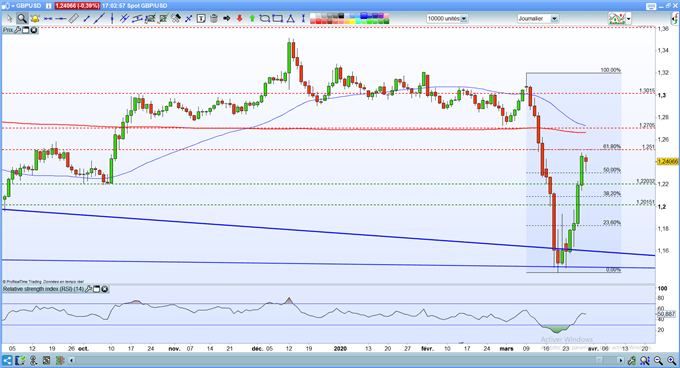680x368 pixels.
Task: Click the Relative strength index (RSI) label
Action: [x=43, y=289]
